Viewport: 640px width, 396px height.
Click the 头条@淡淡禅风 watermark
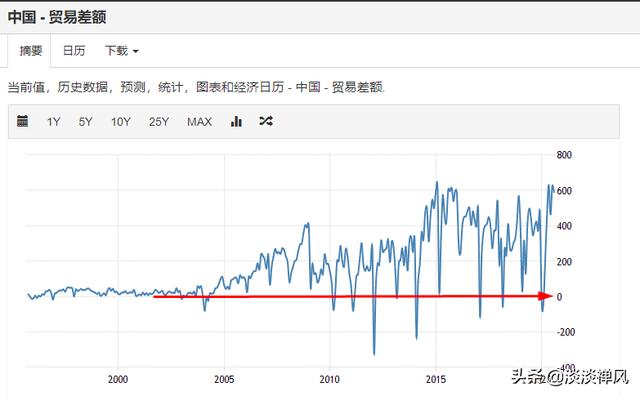570,376
